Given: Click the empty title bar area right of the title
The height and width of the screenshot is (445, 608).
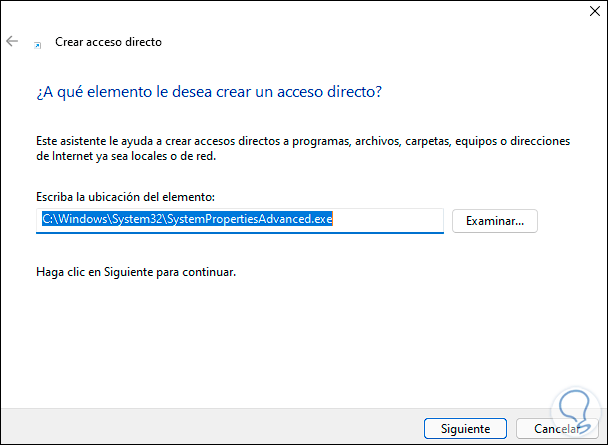Looking at the screenshot, I should [x=350, y=42].
